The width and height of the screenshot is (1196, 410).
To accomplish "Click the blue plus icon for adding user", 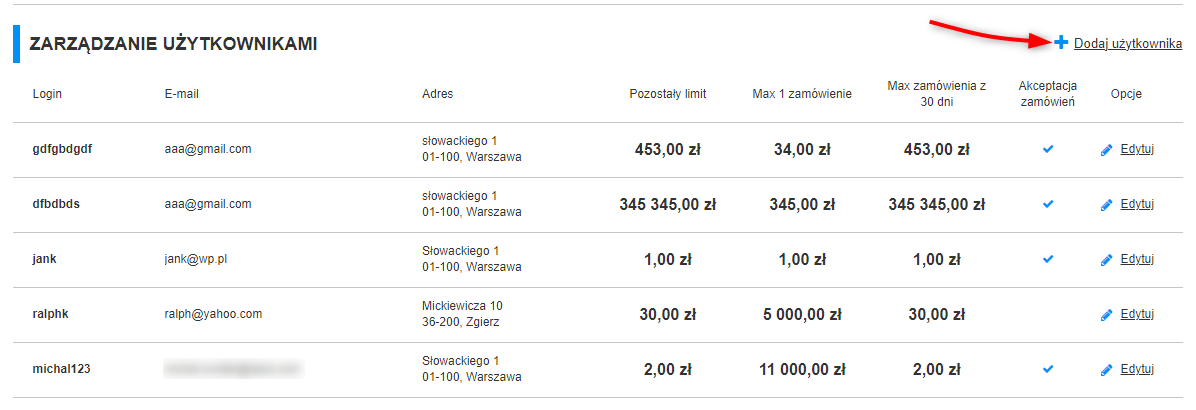I will click(1060, 43).
